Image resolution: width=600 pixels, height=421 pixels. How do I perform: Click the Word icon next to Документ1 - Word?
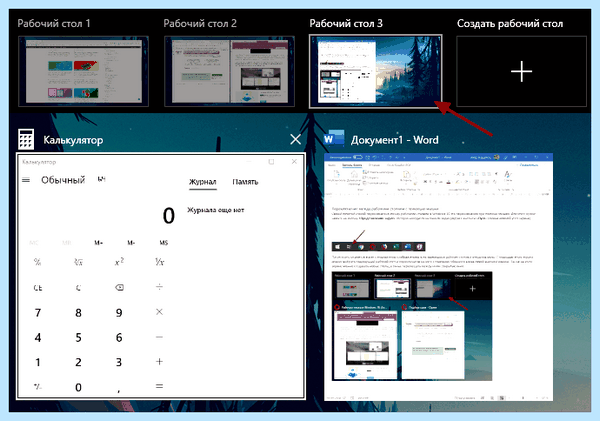click(x=334, y=139)
